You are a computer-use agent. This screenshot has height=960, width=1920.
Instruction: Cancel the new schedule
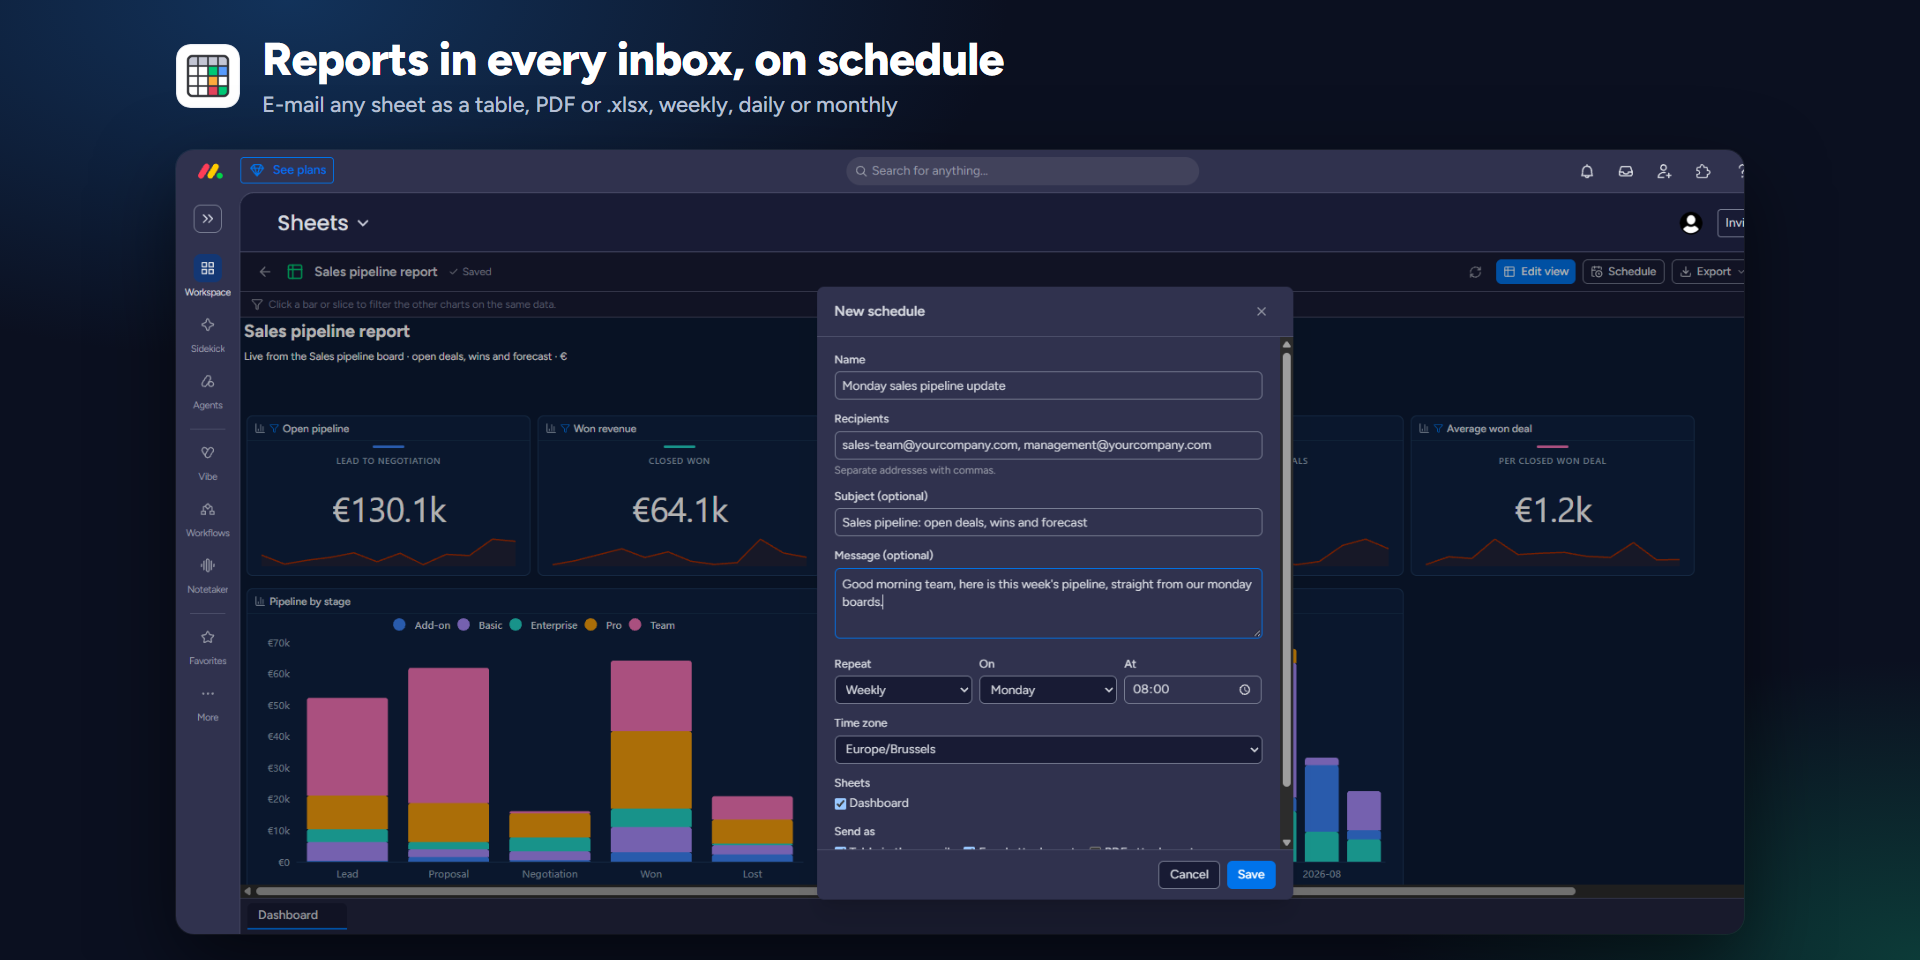click(1189, 875)
